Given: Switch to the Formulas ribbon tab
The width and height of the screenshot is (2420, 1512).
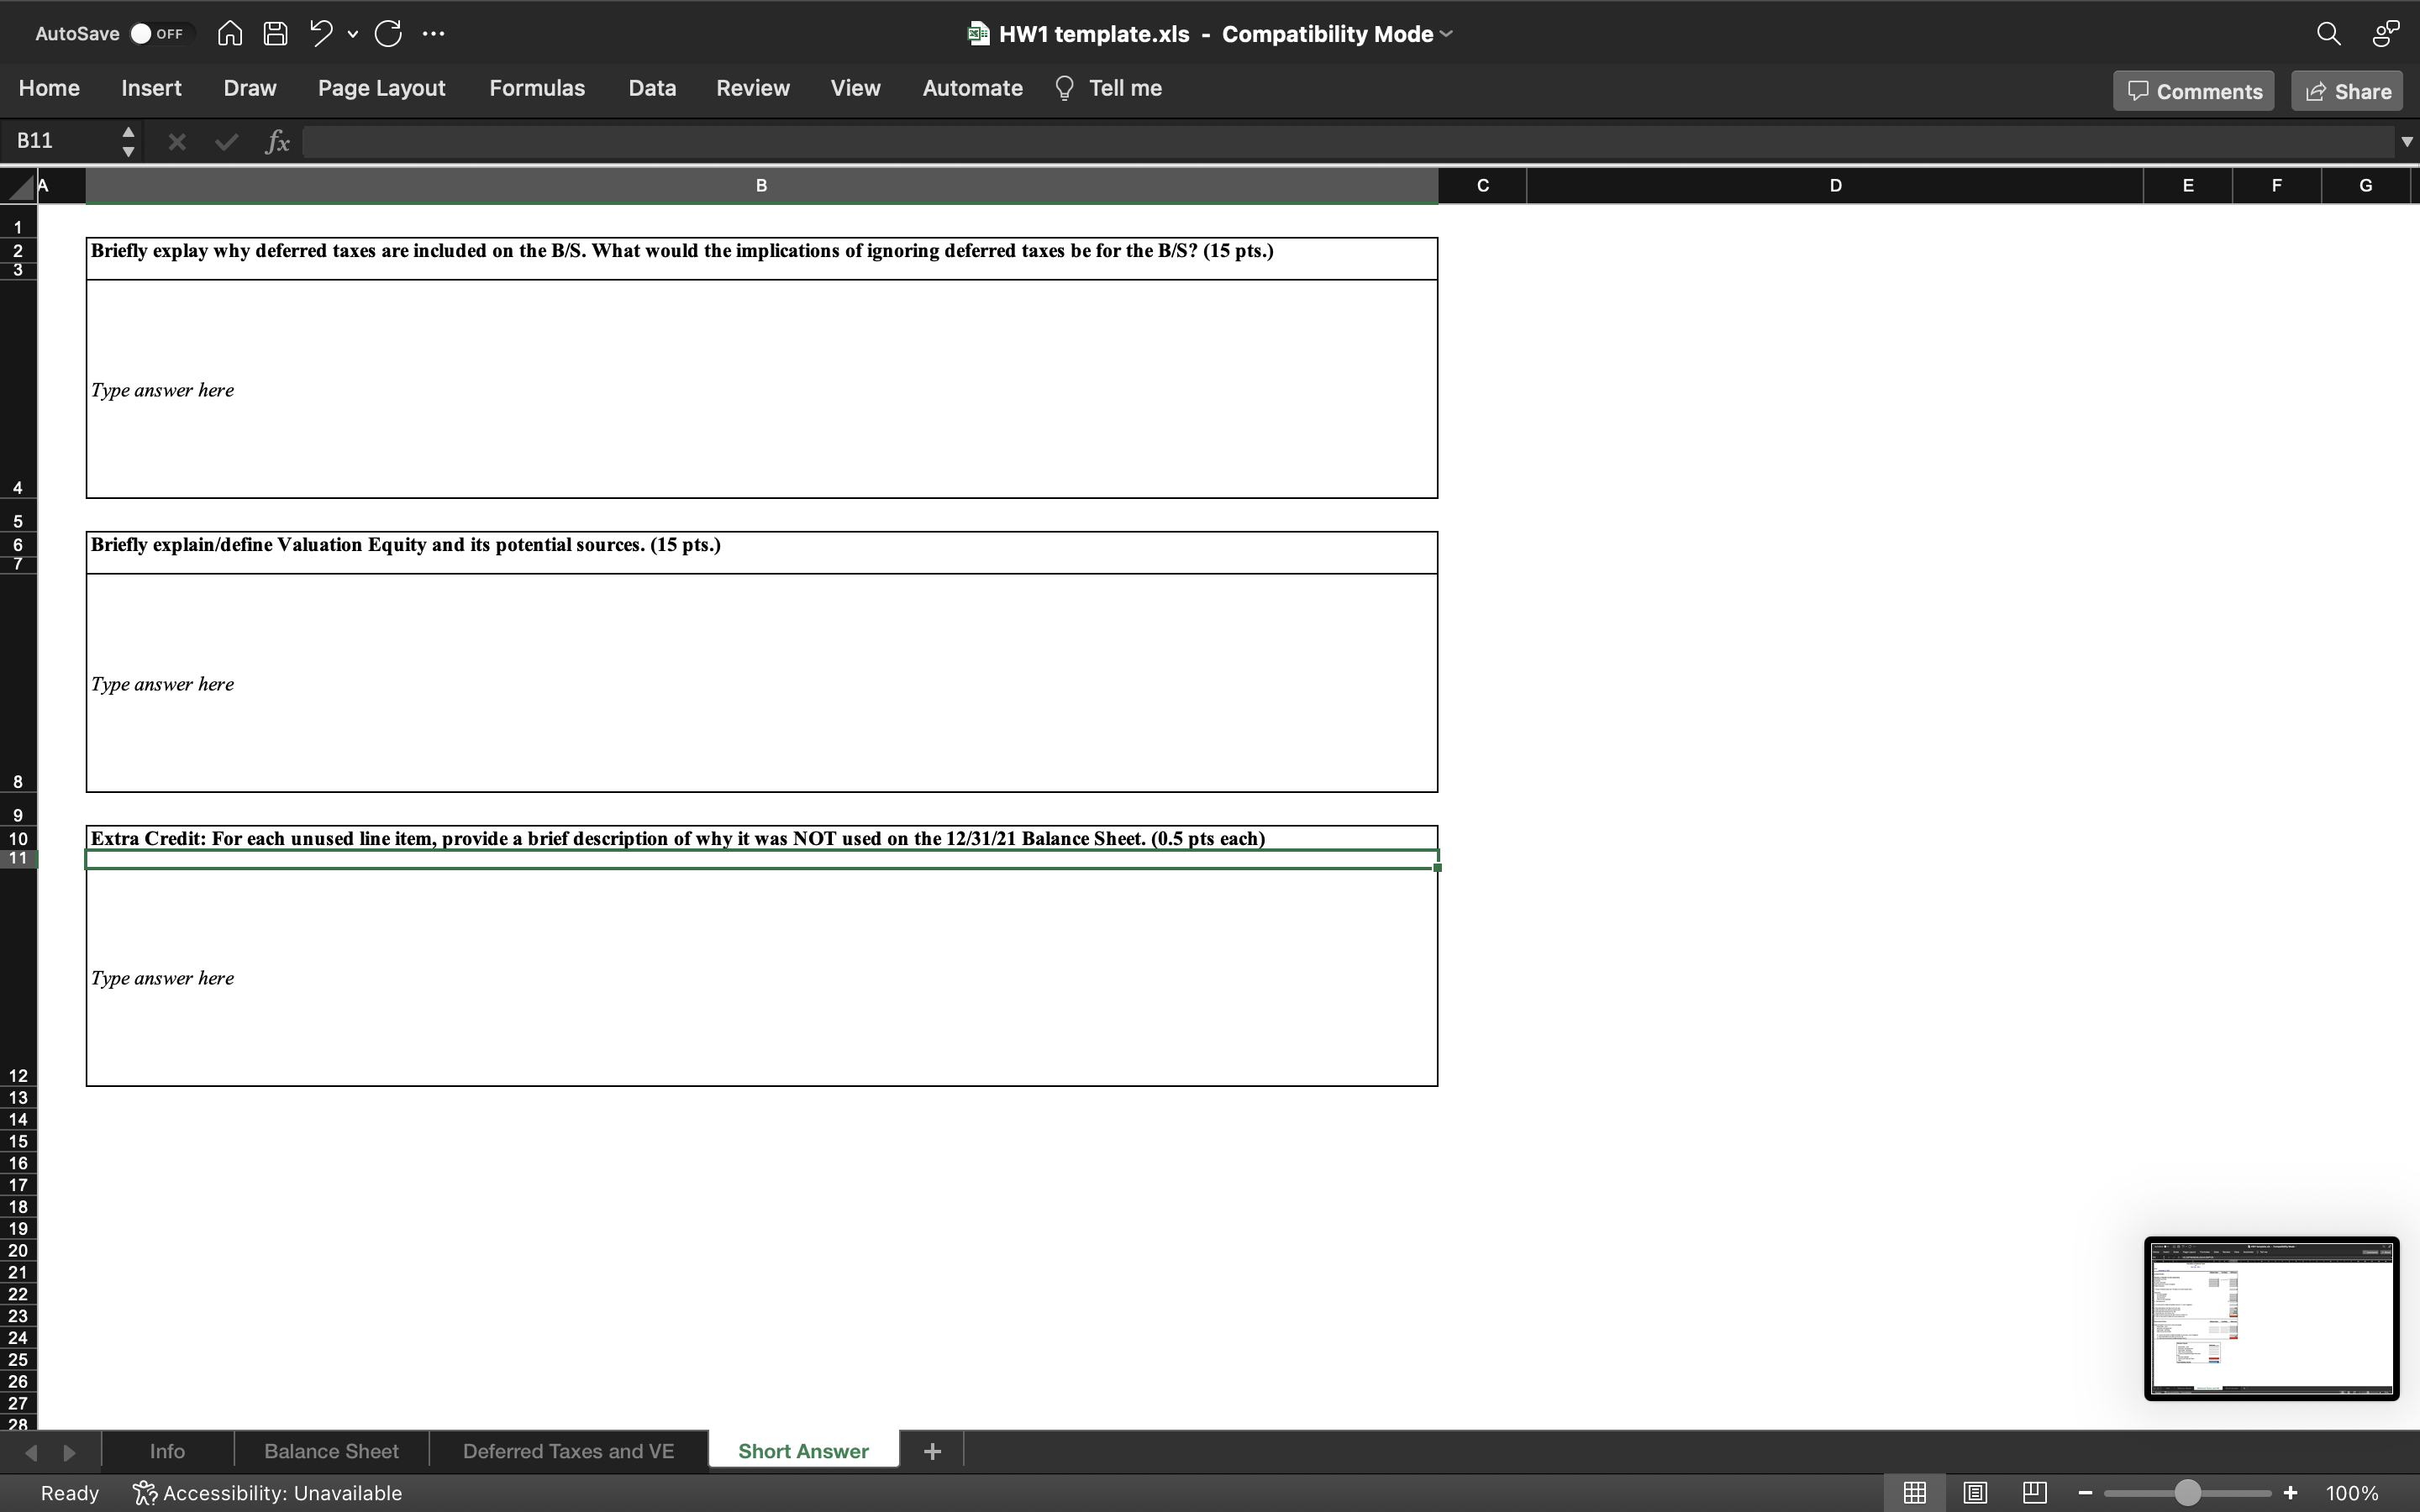Looking at the screenshot, I should (x=537, y=88).
